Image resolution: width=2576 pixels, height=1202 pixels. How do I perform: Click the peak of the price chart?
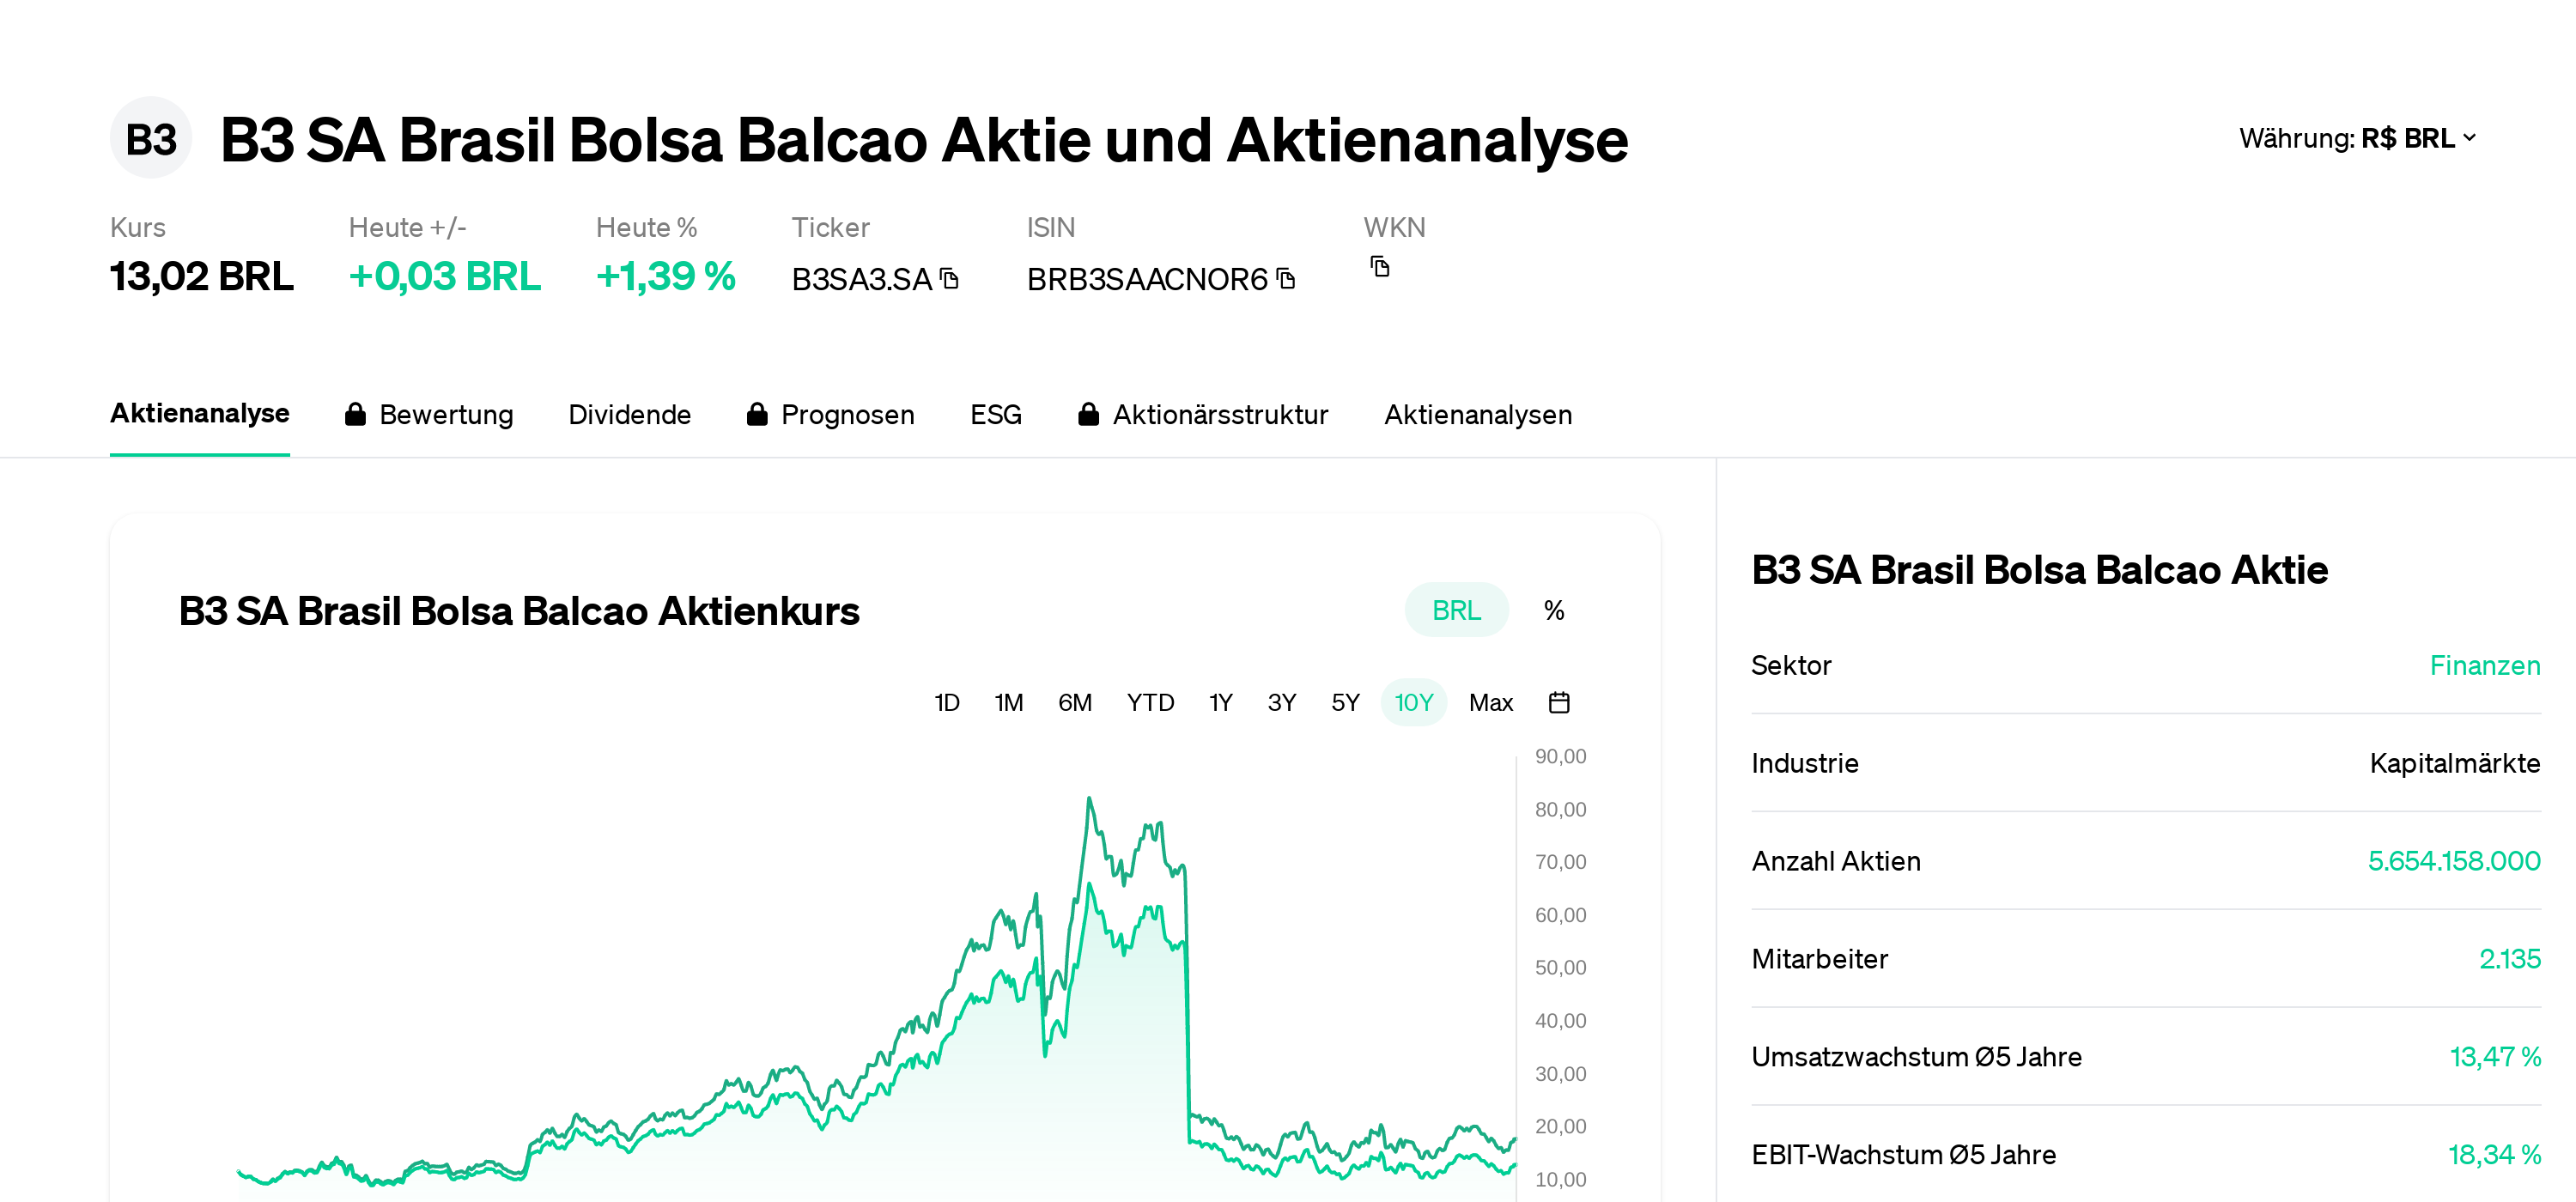pos(1089,799)
